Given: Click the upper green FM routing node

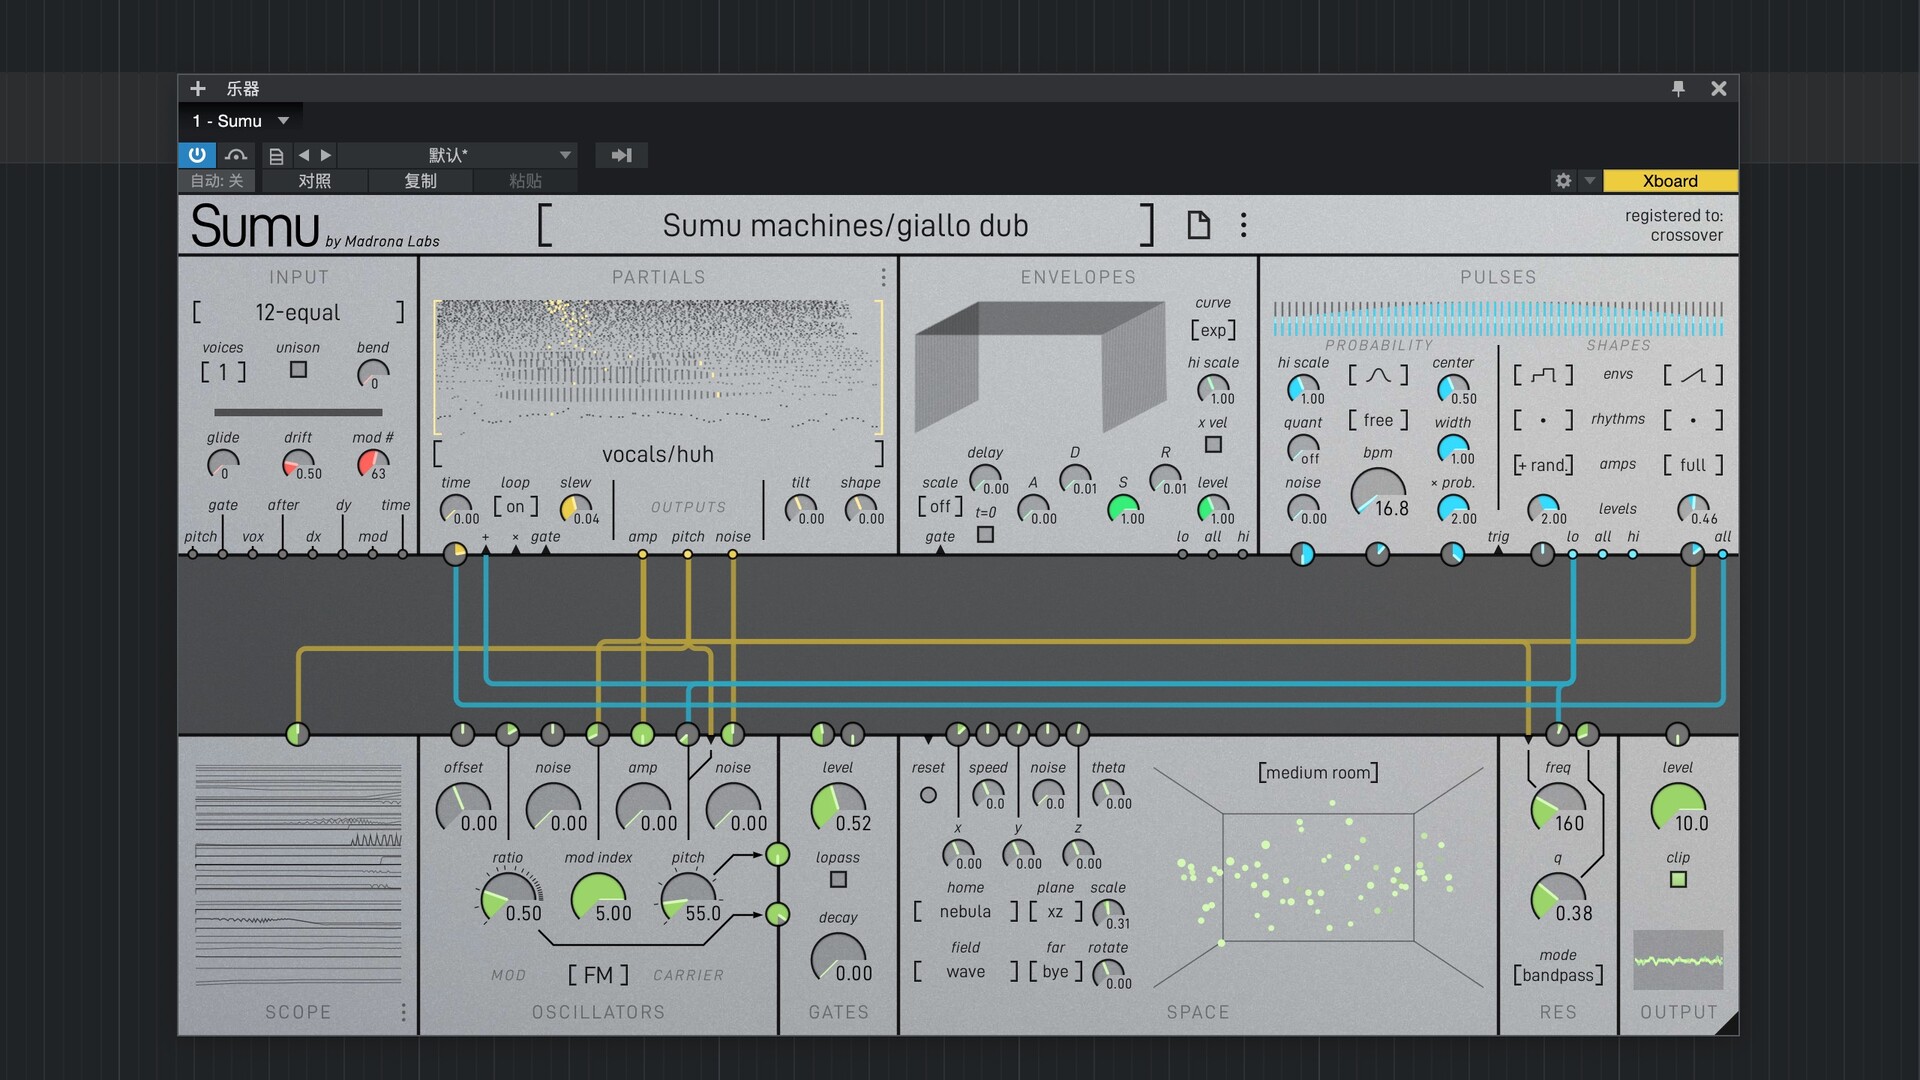Looking at the screenshot, I should pos(777,855).
